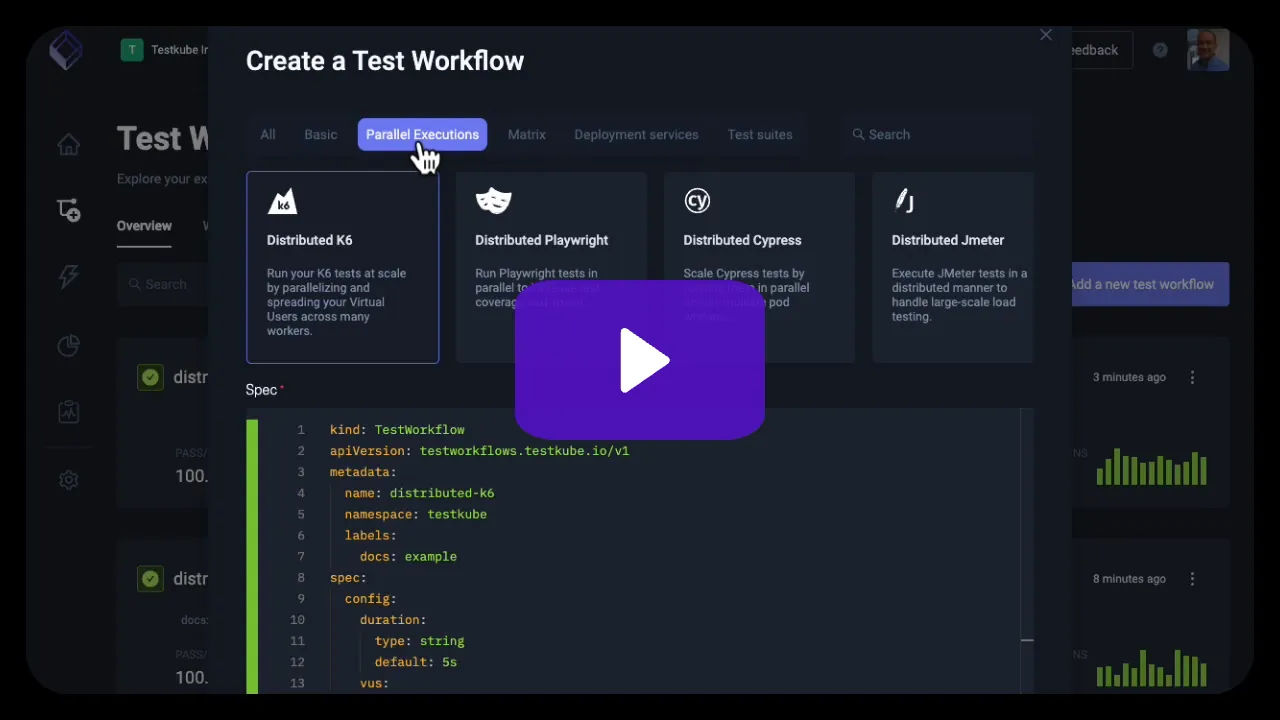This screenshot has height=720, width=1280.
Task: Click the 'name: distributed-k6' line
Action: [419, 493]
